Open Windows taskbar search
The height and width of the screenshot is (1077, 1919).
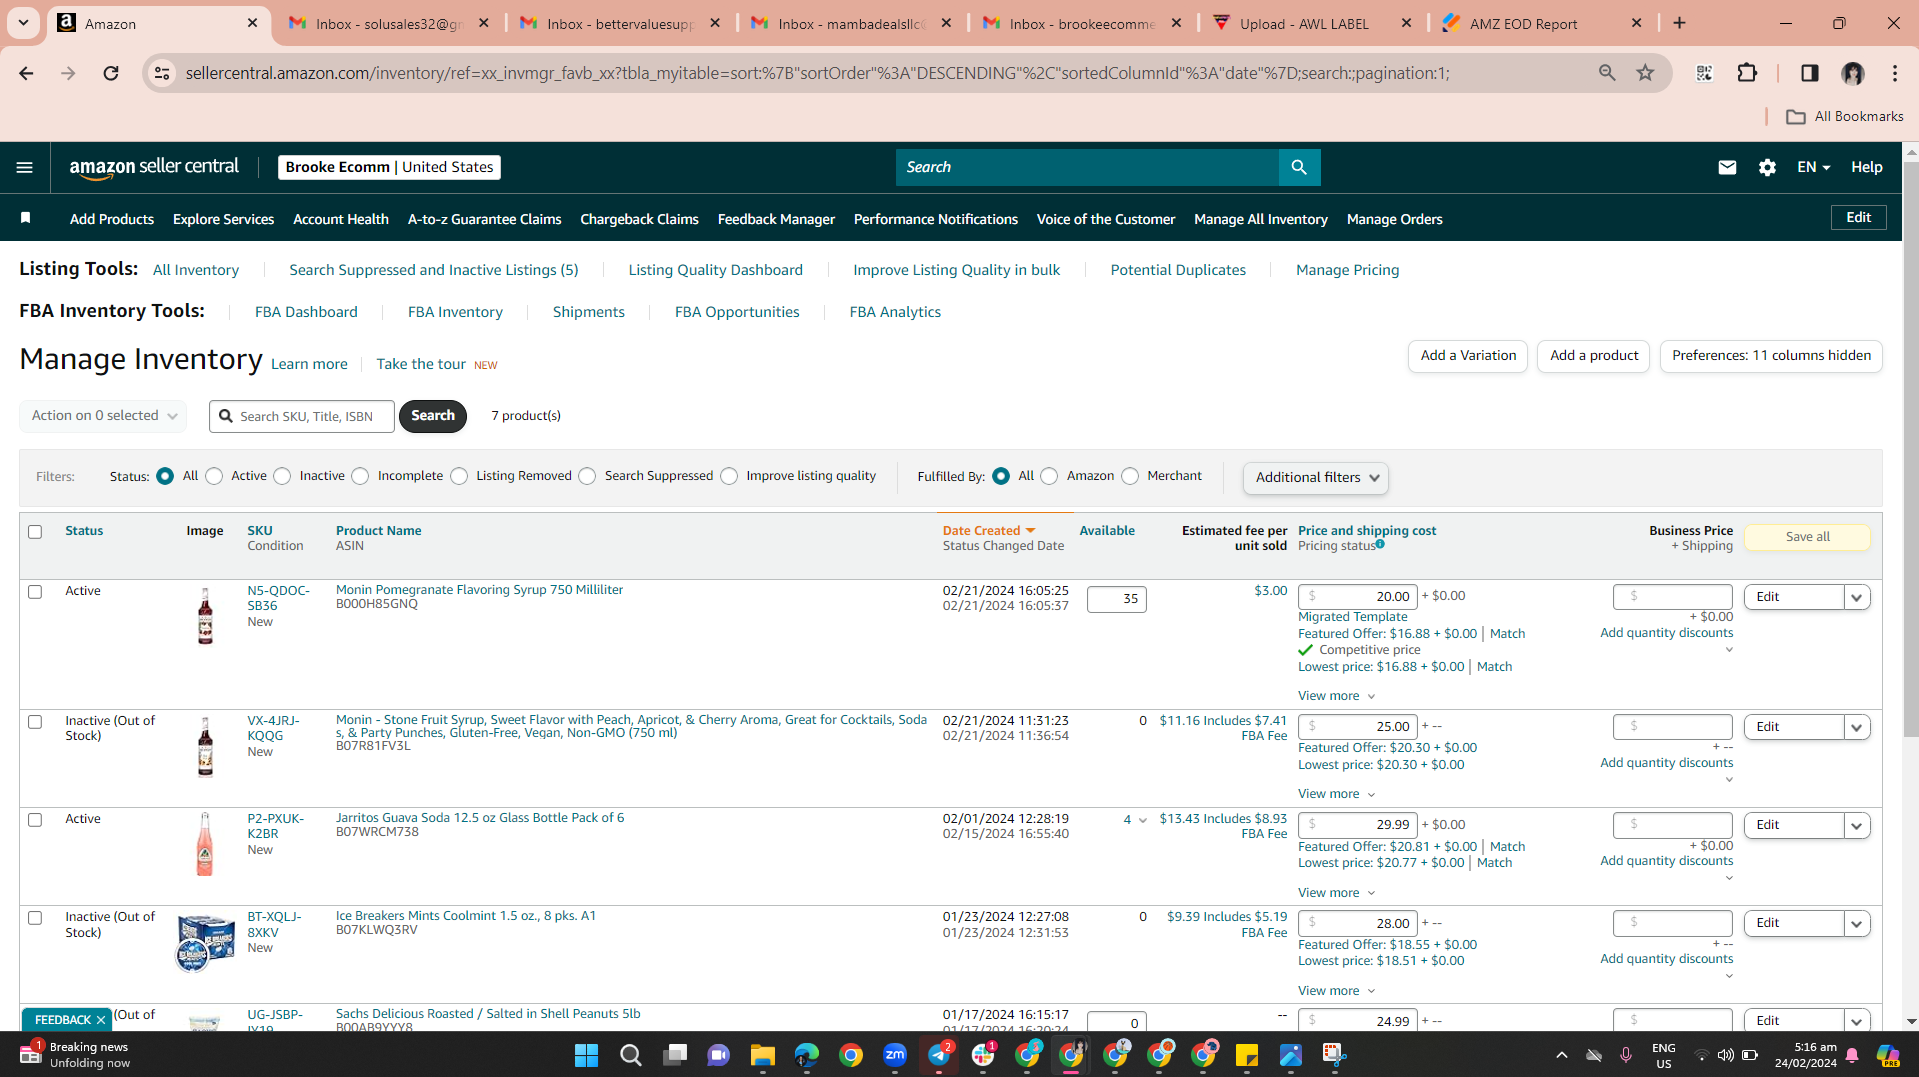630,1055
